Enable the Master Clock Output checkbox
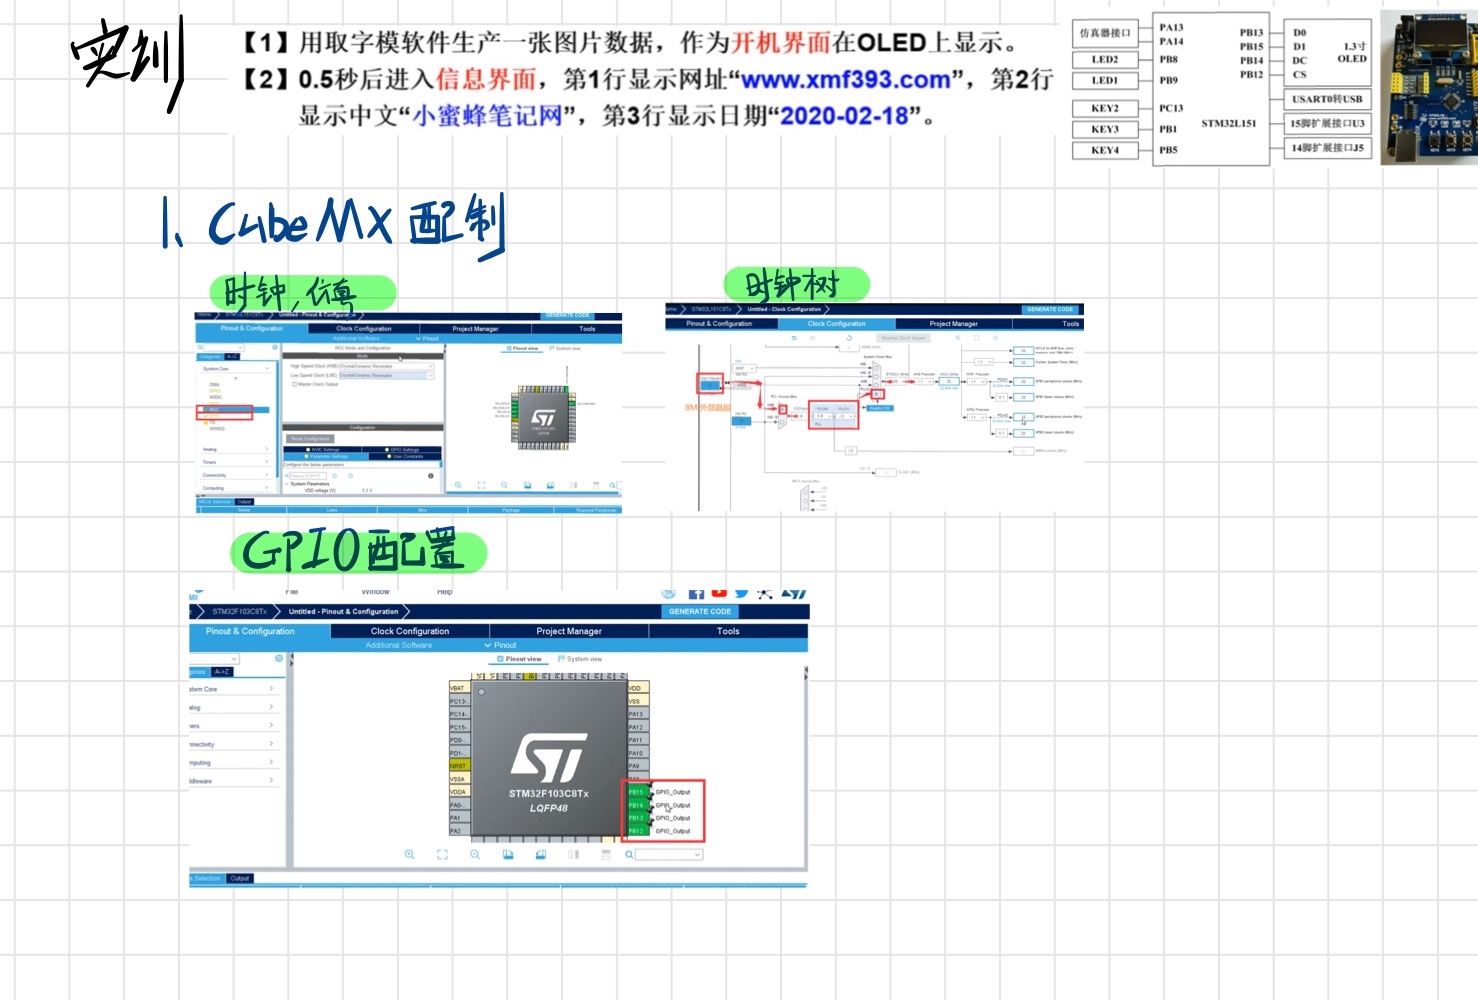 [x=294, y=384]
